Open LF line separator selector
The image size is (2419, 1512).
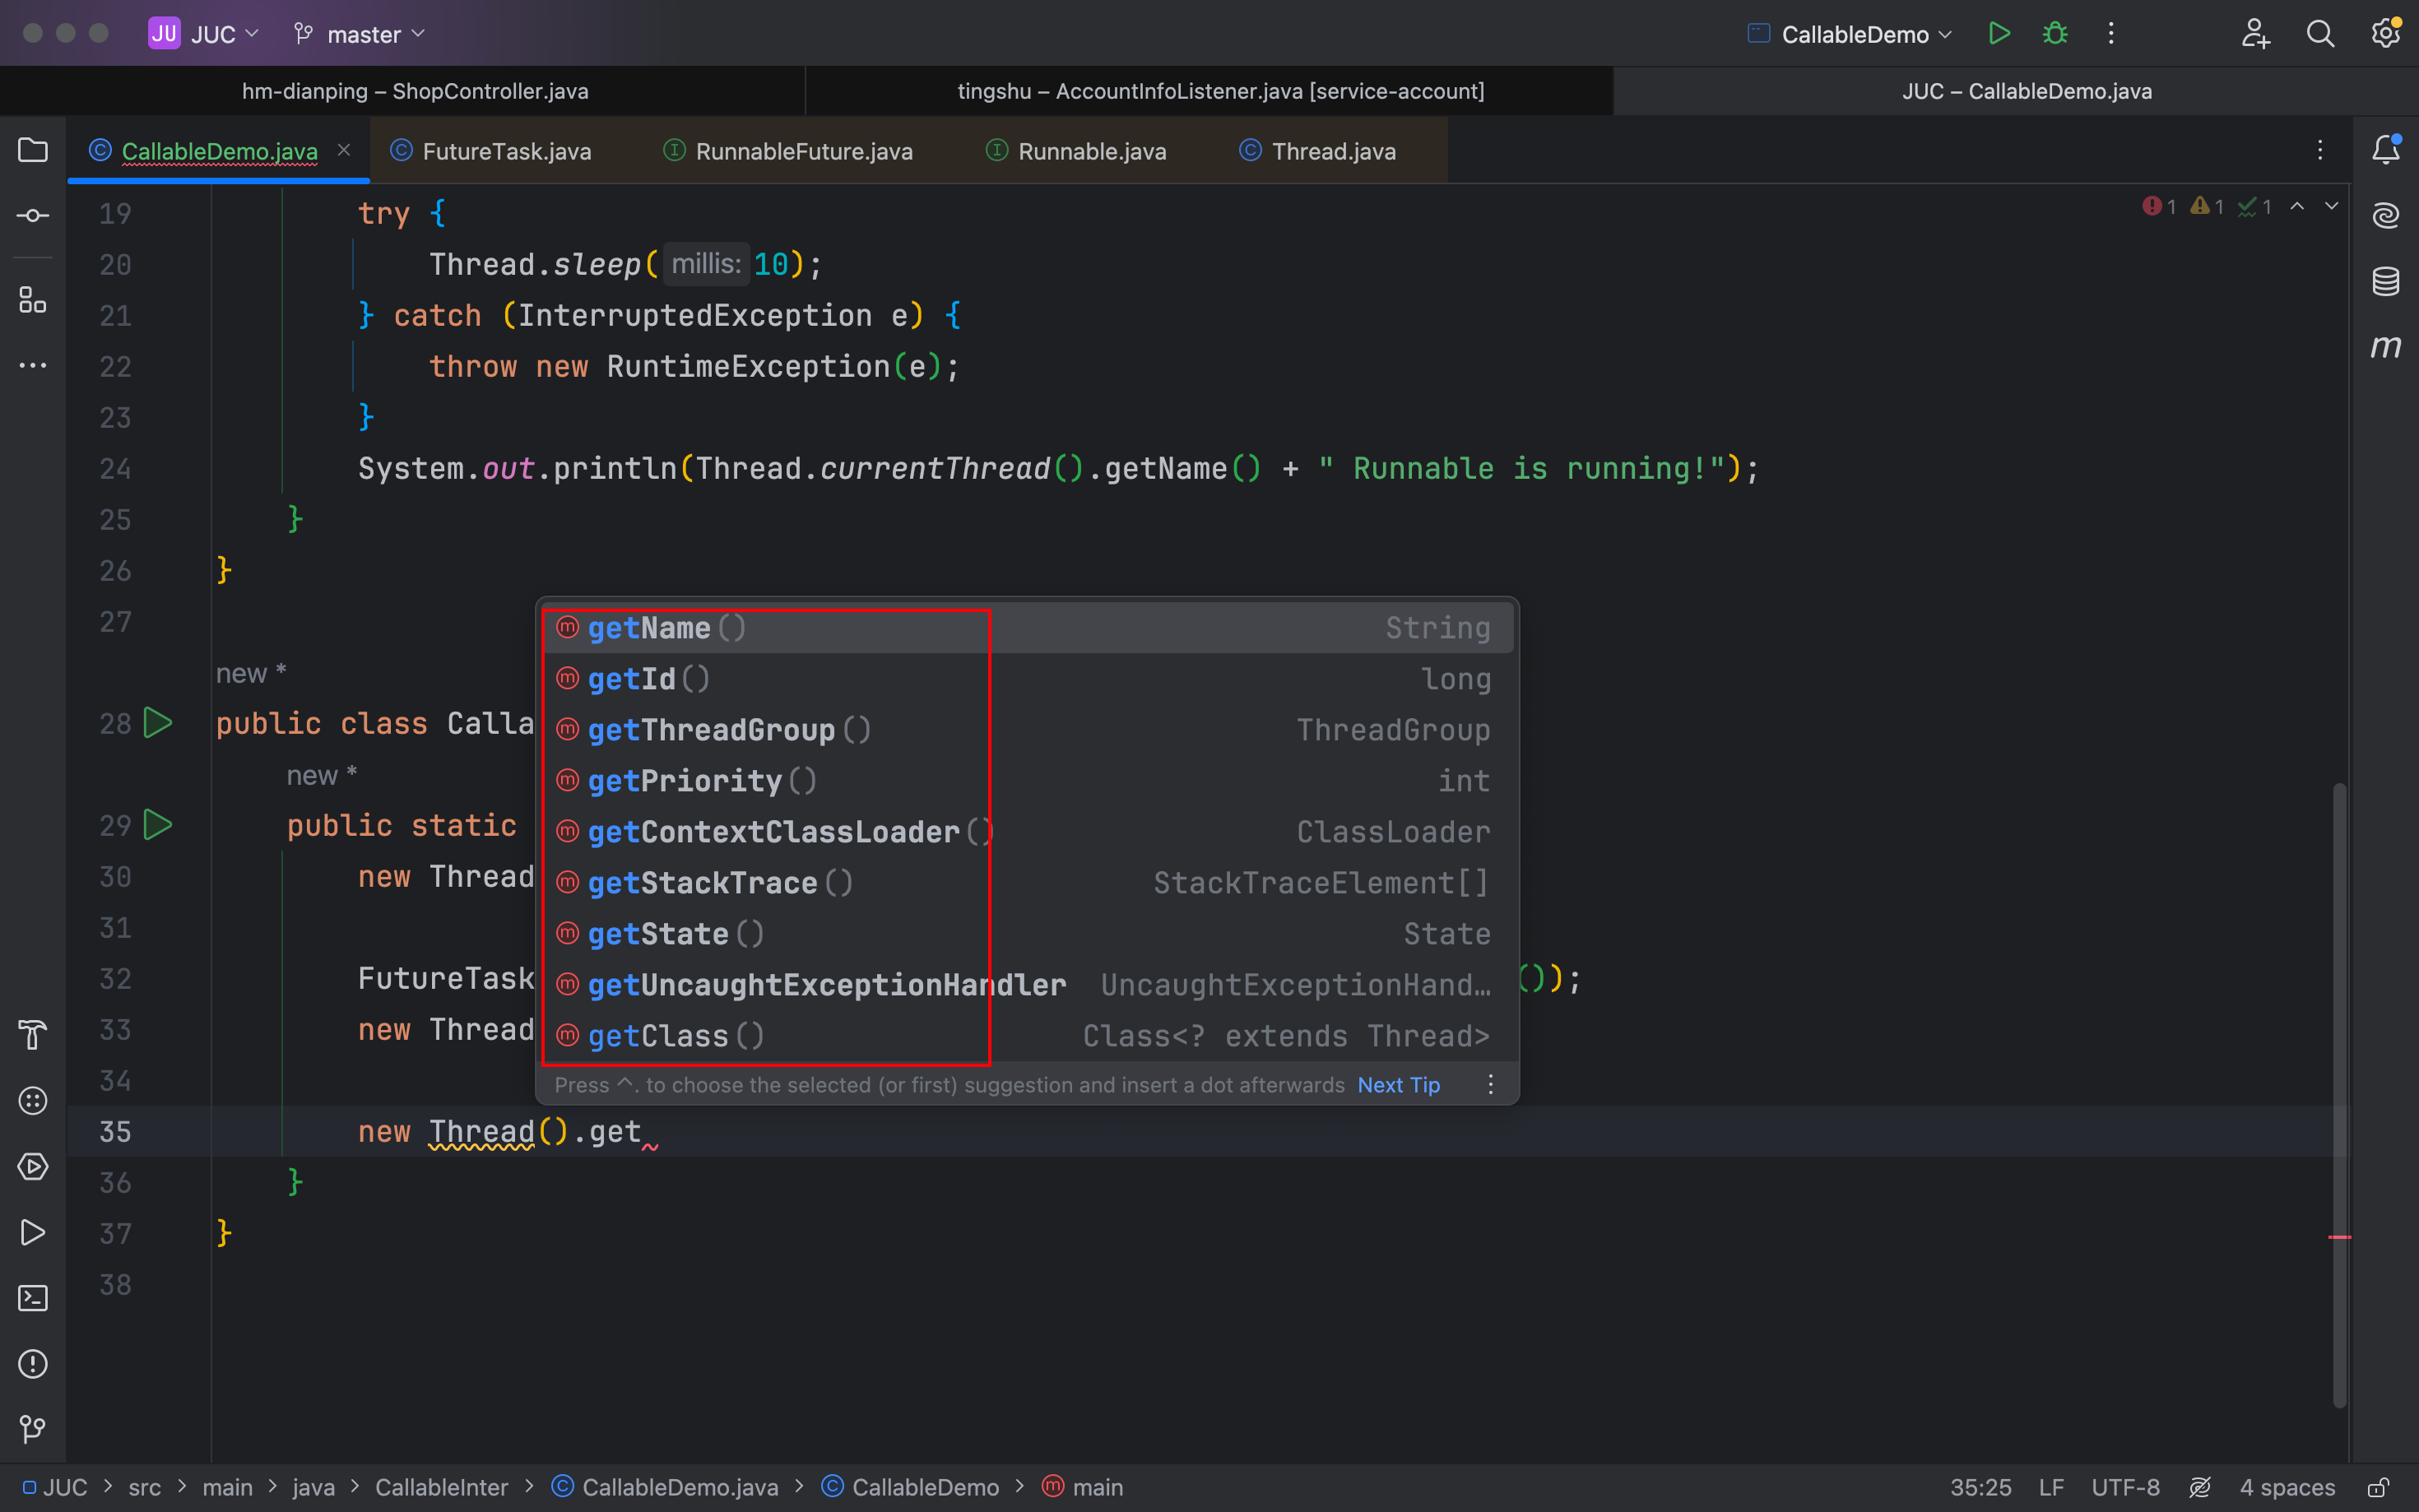pos(2051,1487)
